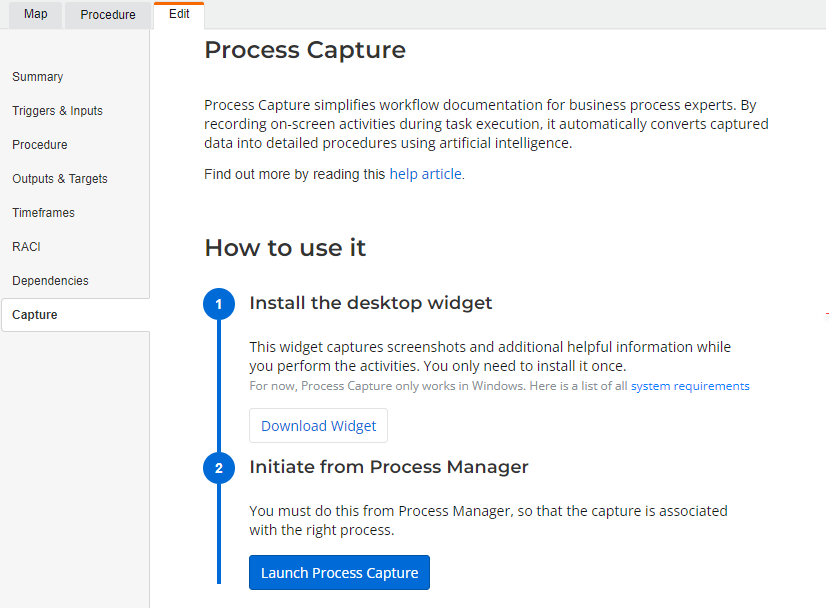Open the Procedure tab at top
The image size is (829, 608).
pyautogui.click(x=108, y=14)
